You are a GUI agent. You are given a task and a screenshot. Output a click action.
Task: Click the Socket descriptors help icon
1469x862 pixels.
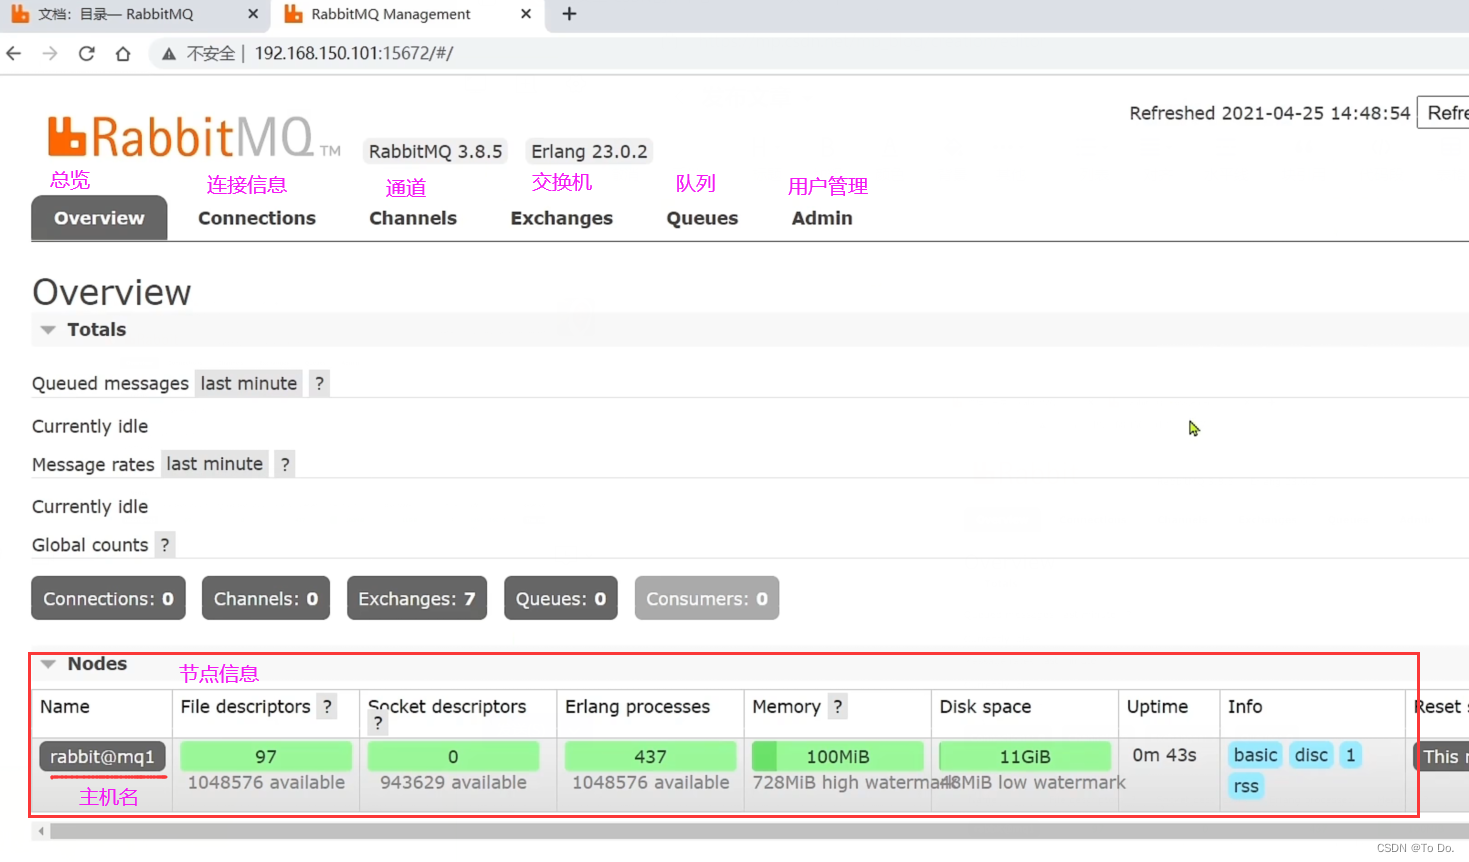(x=377, y=722)
